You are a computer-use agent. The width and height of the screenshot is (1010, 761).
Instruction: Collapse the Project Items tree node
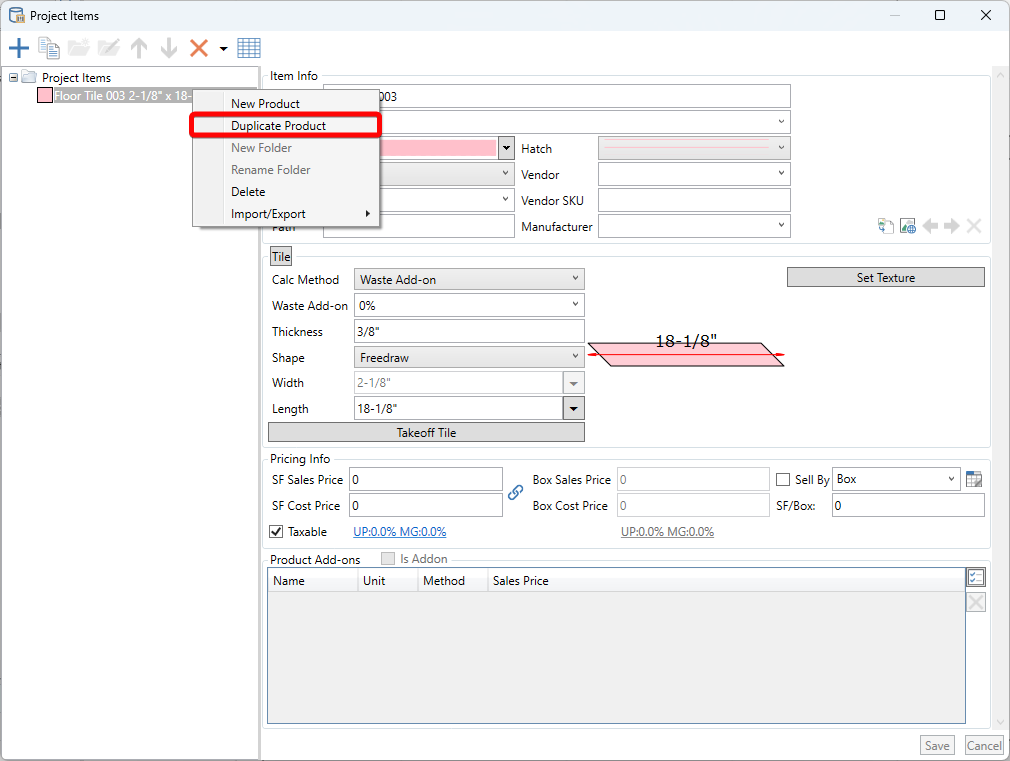tap(14, 77)
